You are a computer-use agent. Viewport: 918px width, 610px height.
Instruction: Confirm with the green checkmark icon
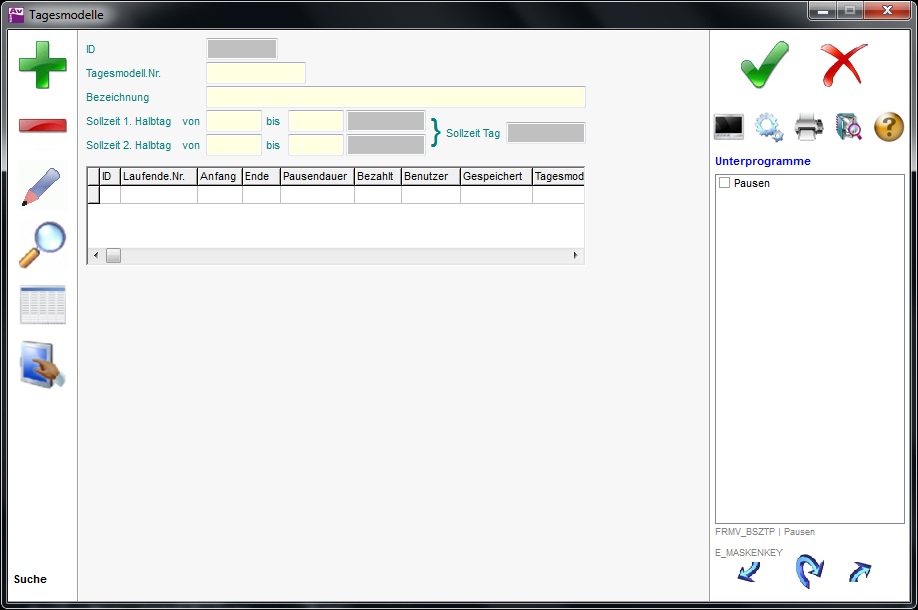765,65
